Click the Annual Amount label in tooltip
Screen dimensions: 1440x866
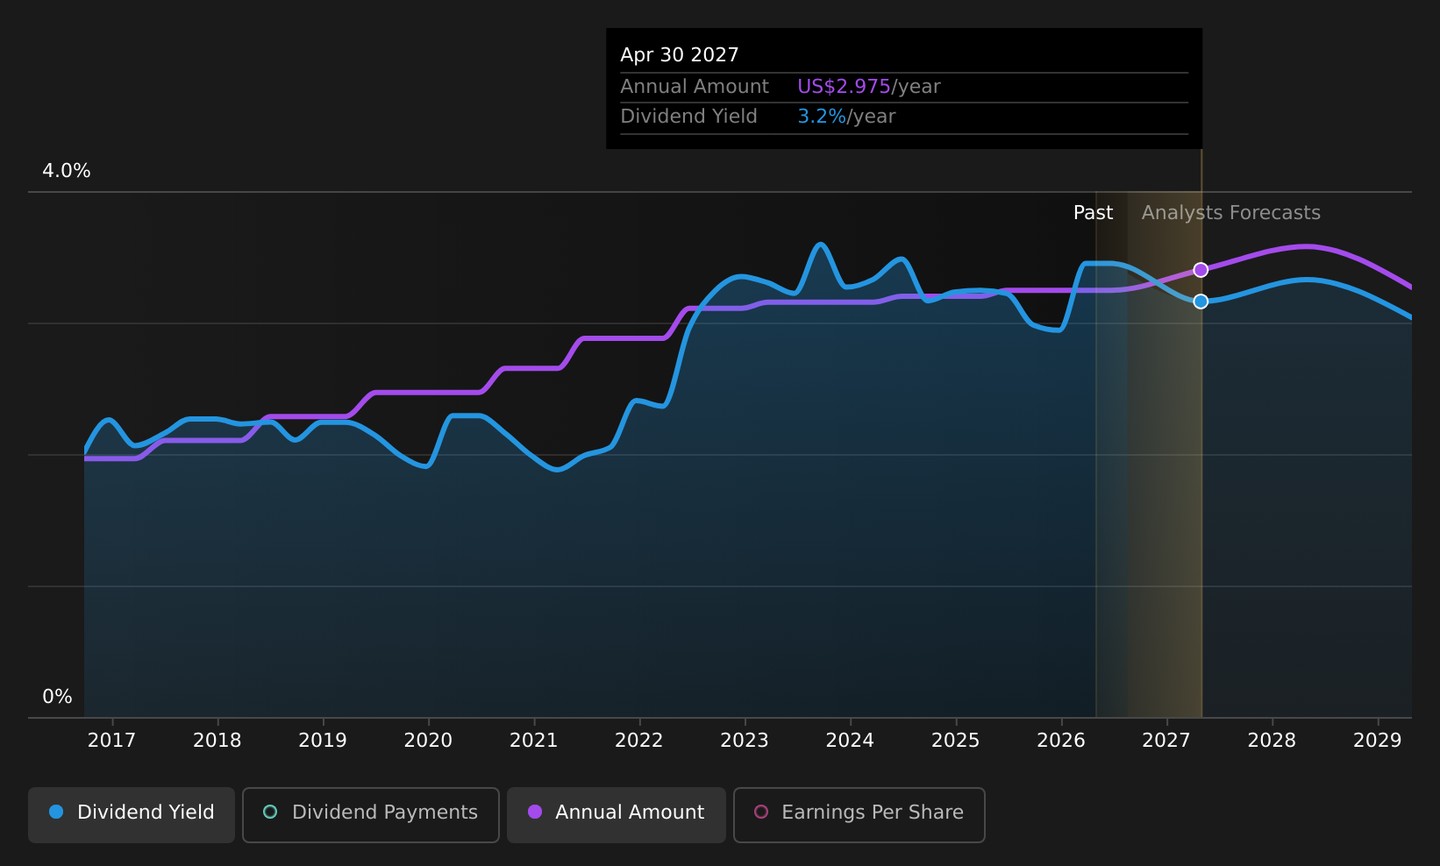(694, 87)
